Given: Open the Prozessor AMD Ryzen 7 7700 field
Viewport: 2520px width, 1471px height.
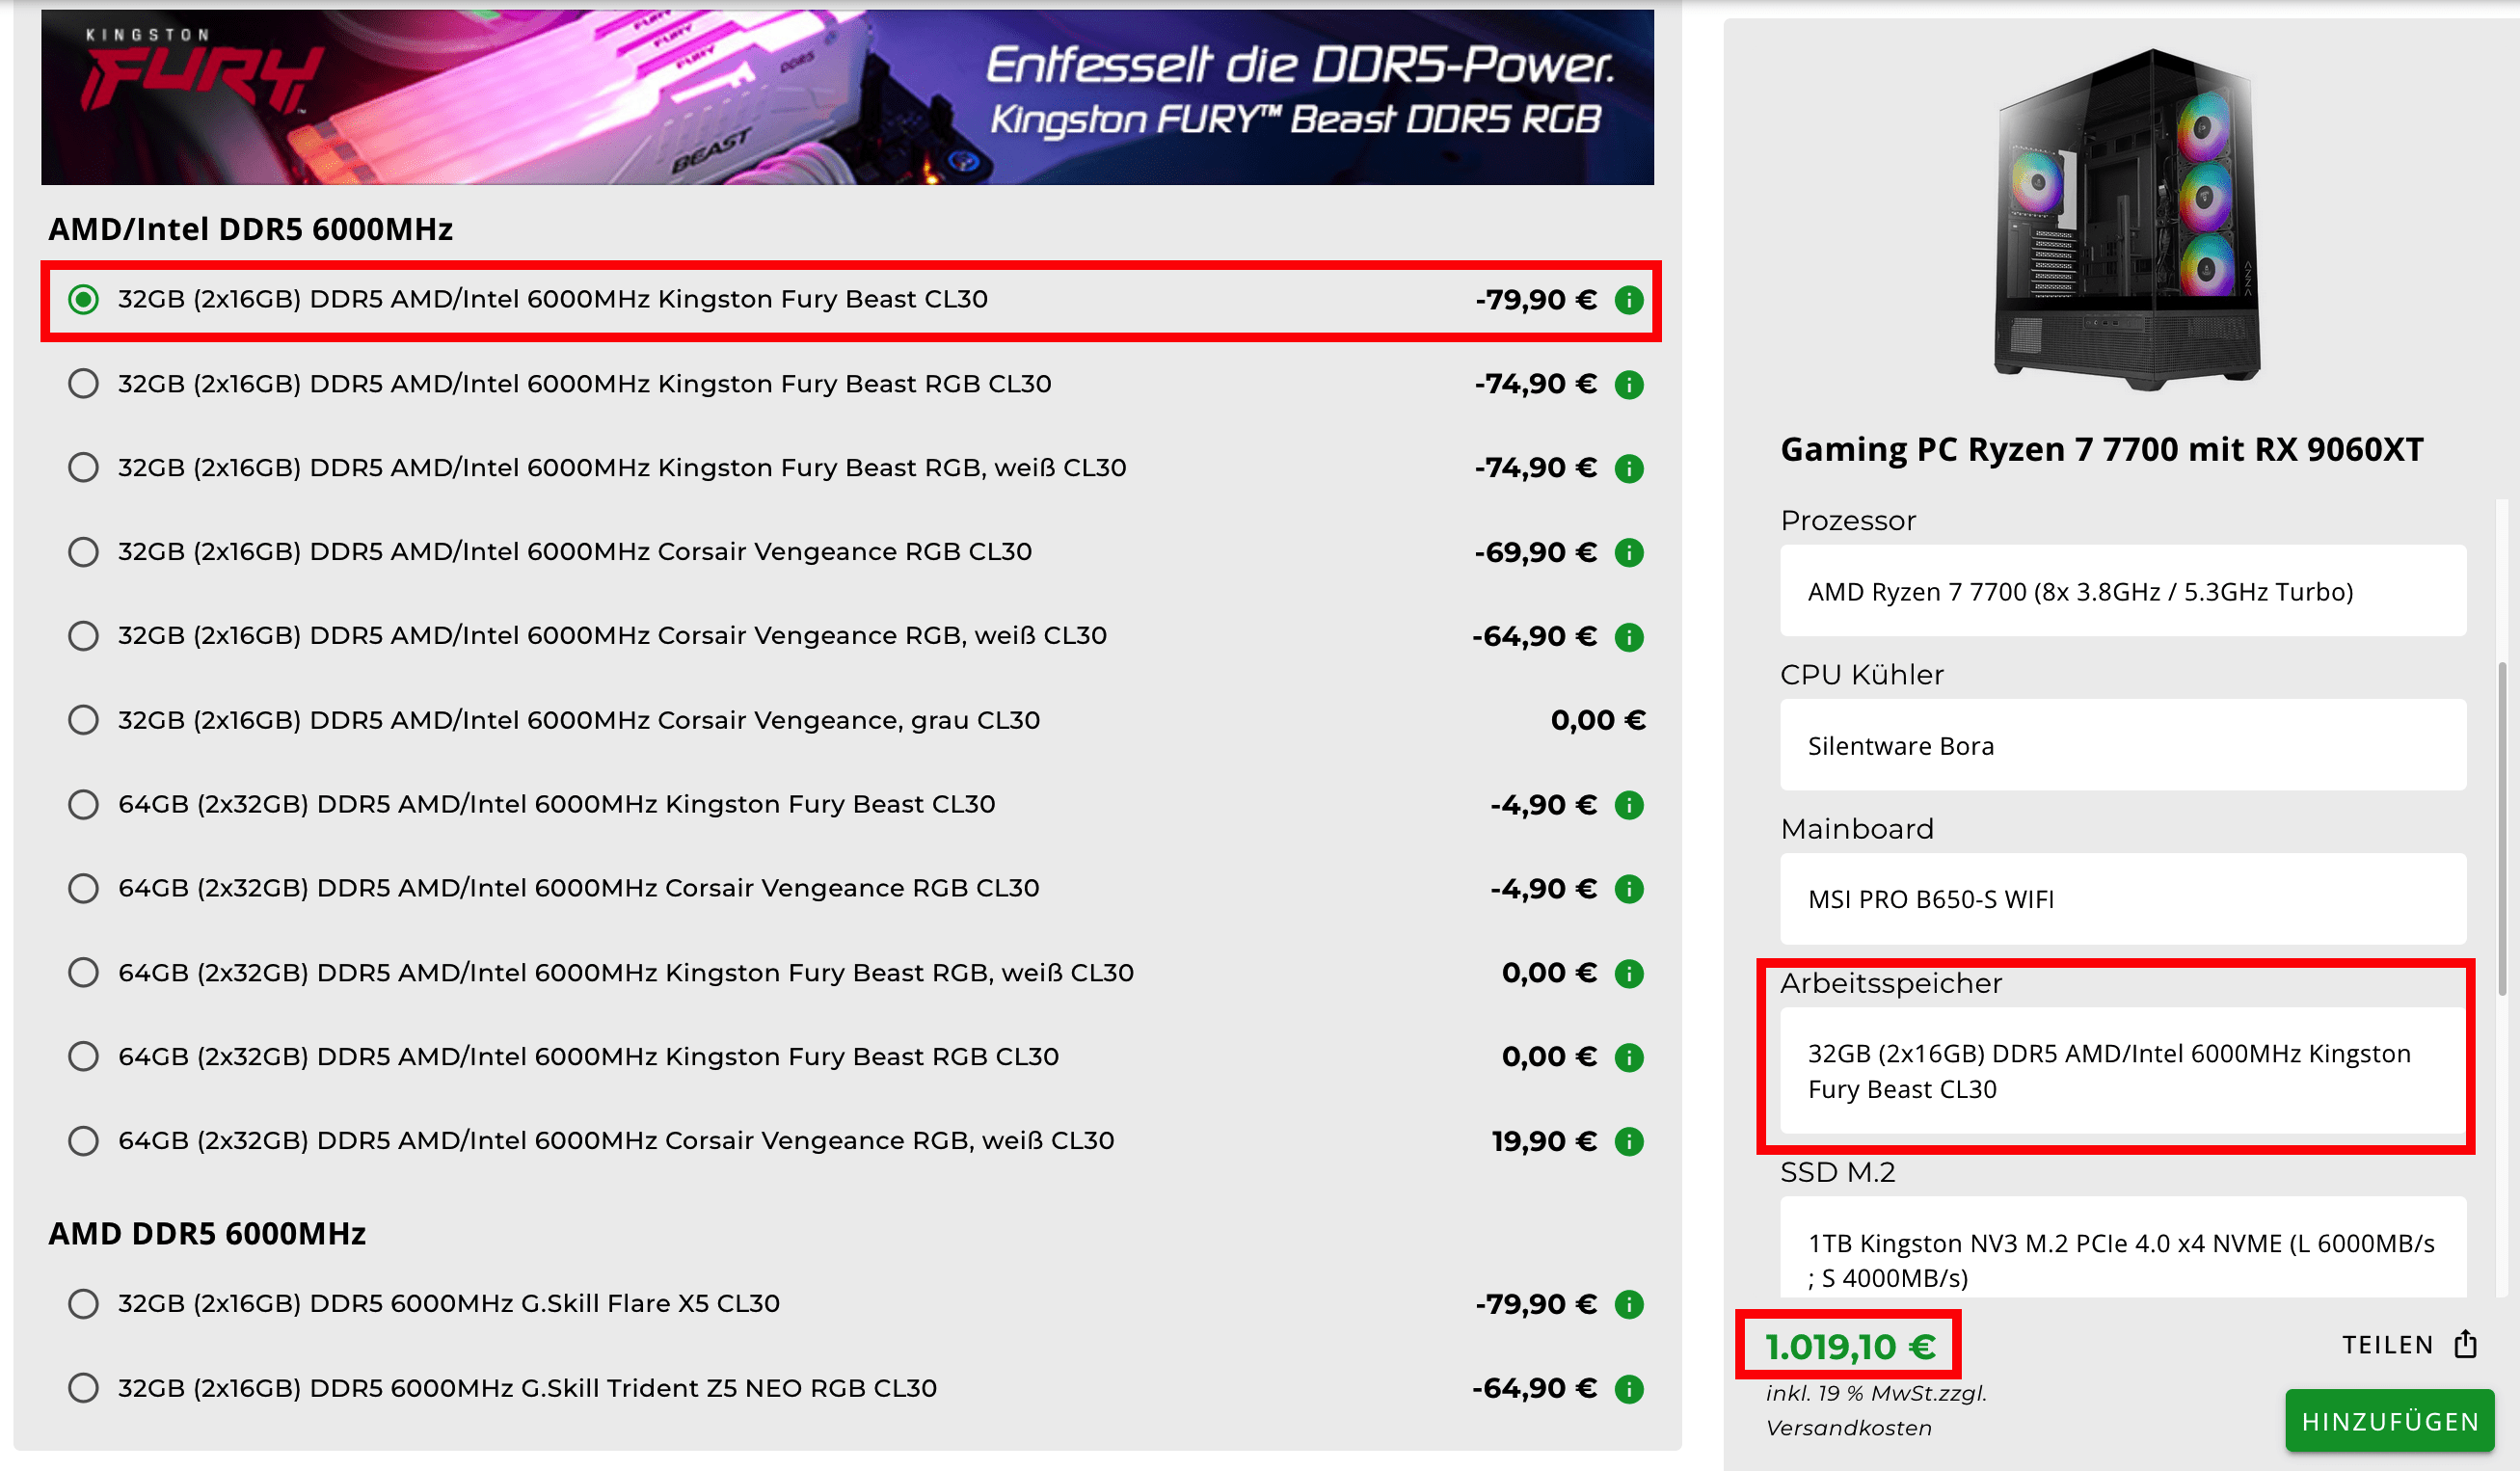Looking at the screenshot, I should click(x=2122, y=591).
